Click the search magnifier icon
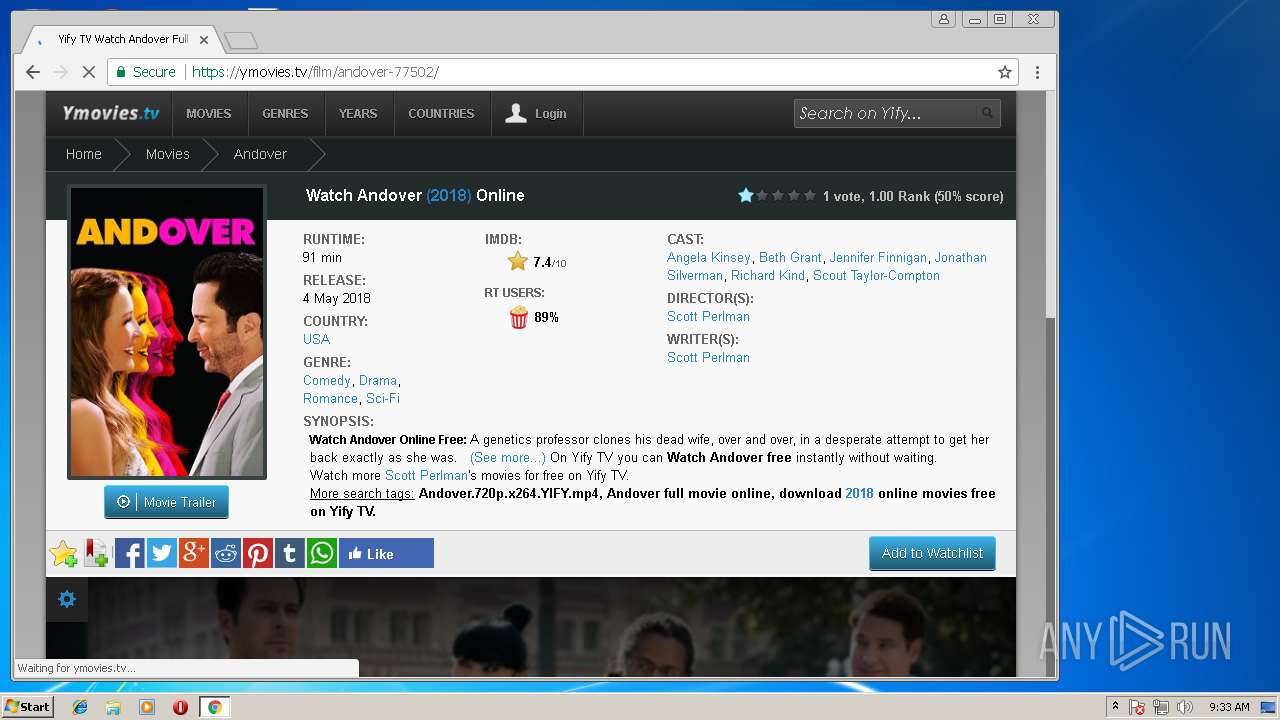1280x720 pixels. [x=987, y=113]
